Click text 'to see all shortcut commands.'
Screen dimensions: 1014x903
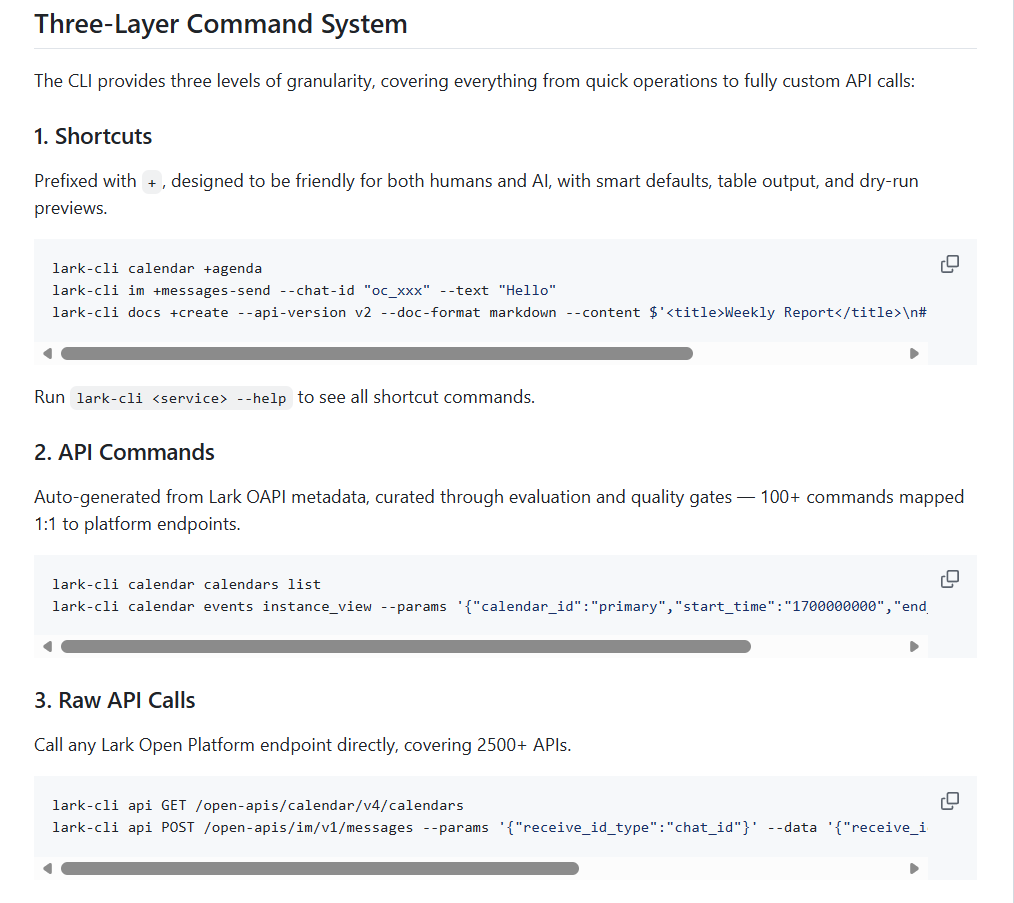pos(416,397)
